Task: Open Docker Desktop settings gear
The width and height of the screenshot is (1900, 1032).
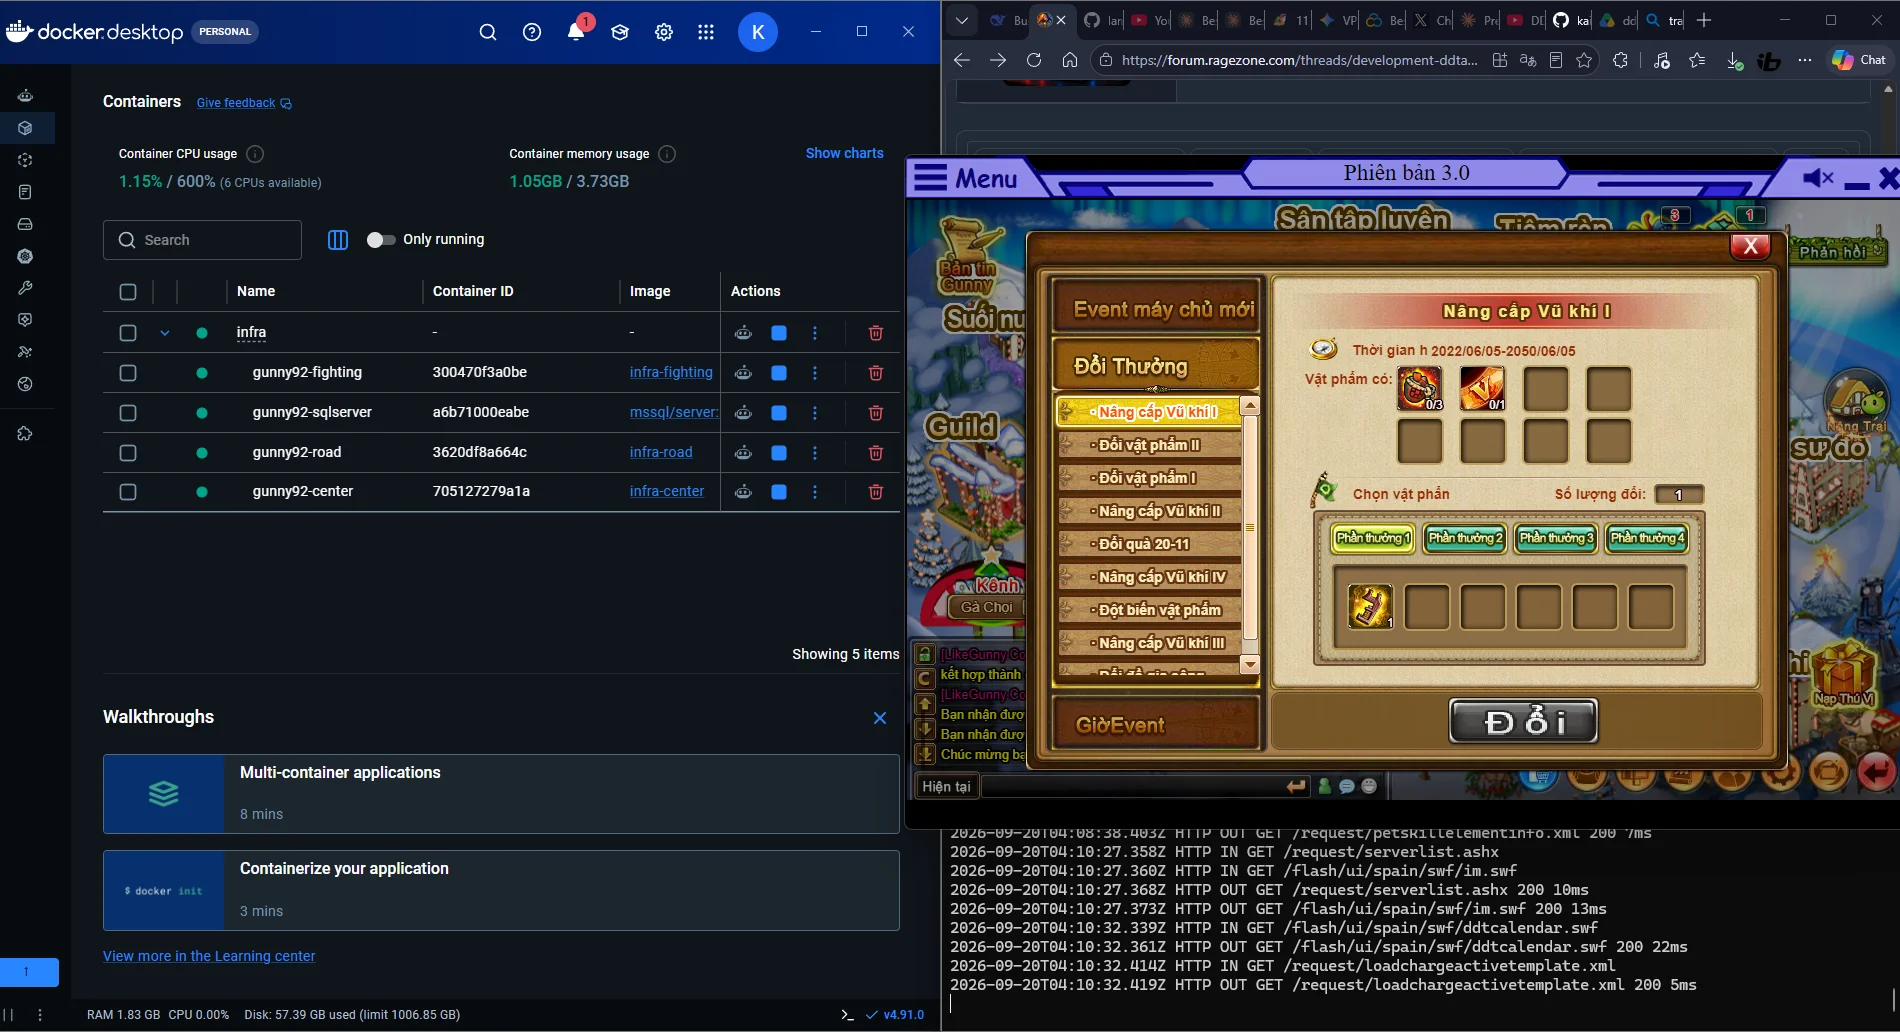Action: [664, 32]
